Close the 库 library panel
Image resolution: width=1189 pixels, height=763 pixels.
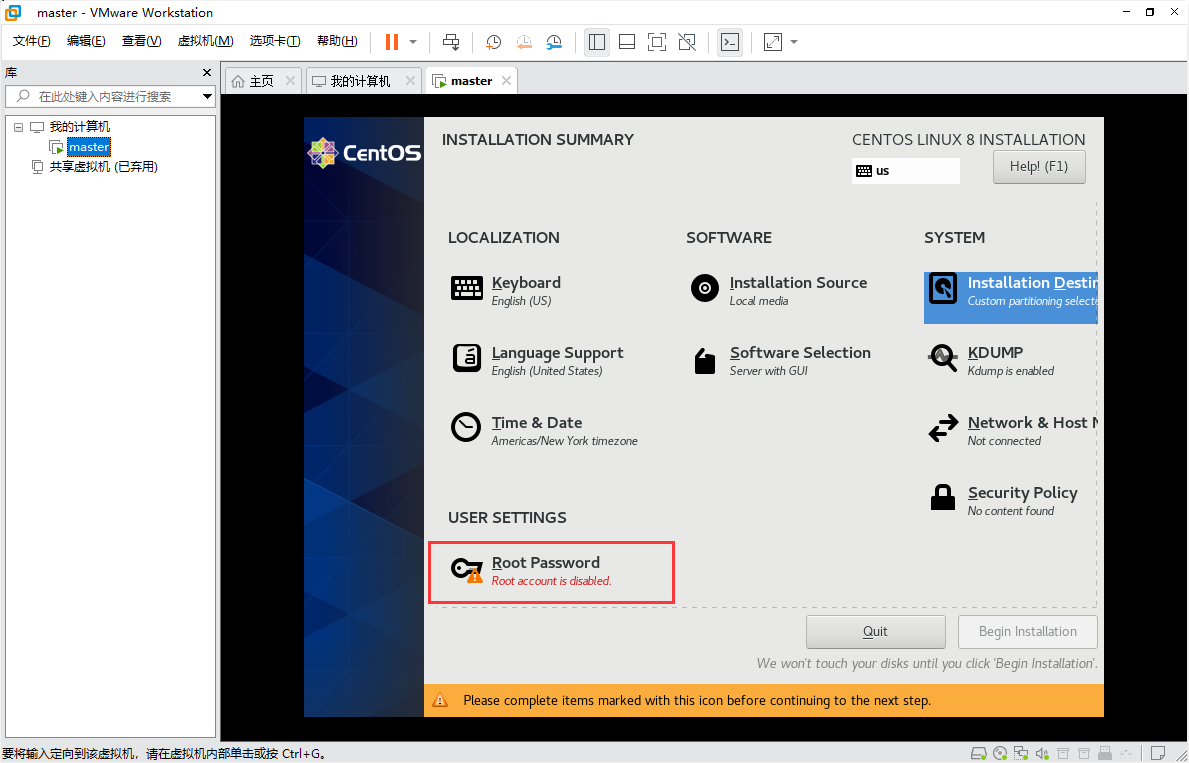207,73
